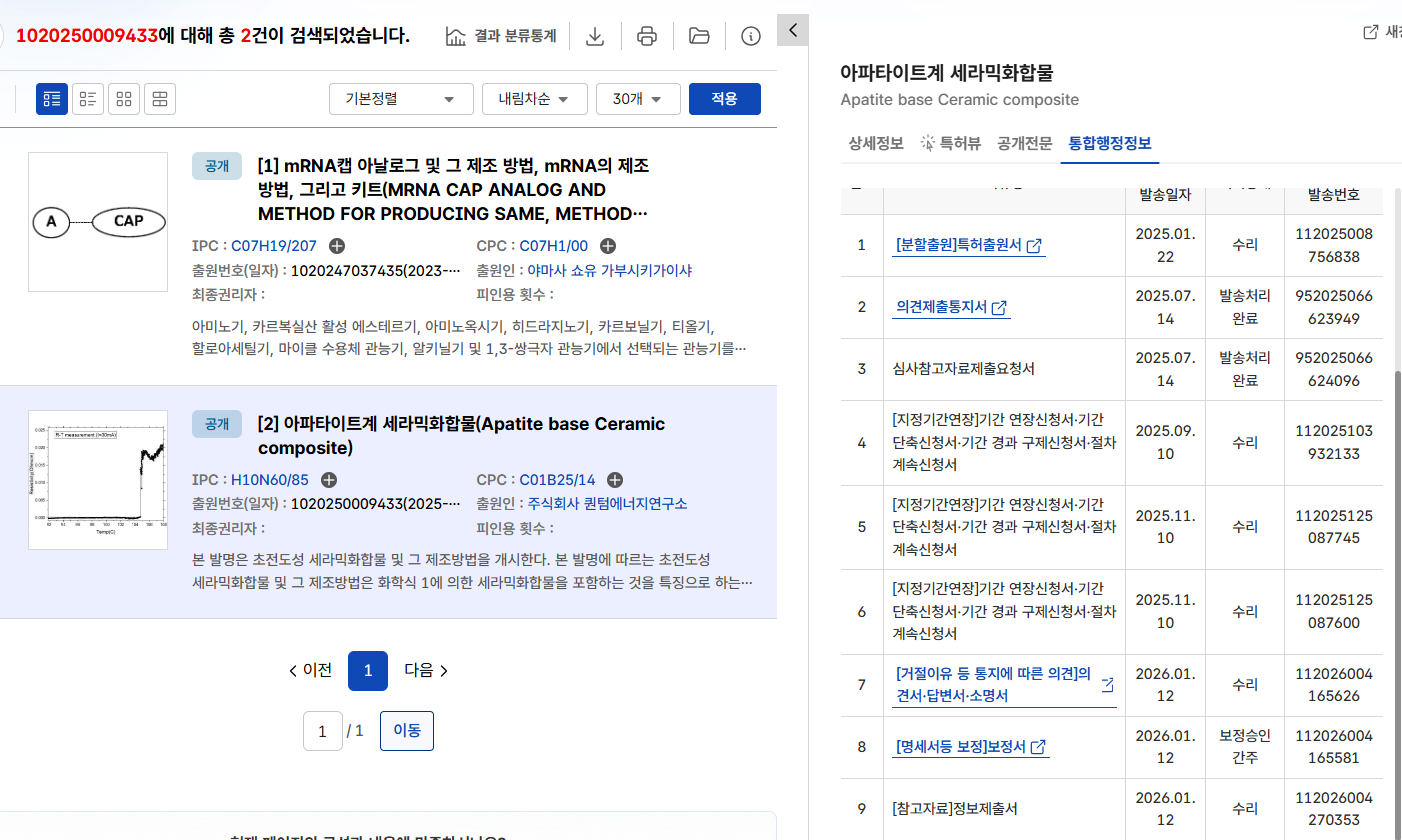
Task: Click the info circle icon
Action: [x=751, y=36]
